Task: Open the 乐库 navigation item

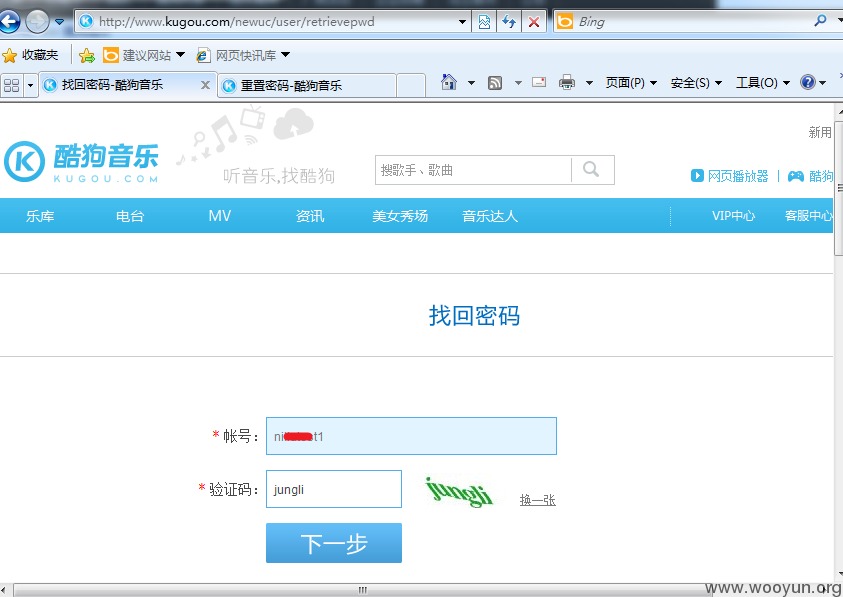Action: 40,216
